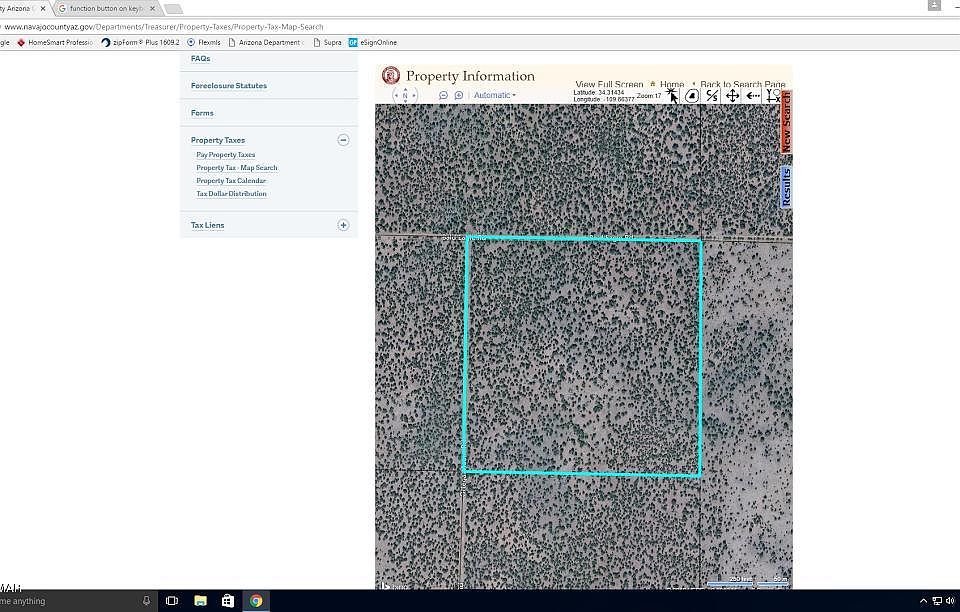Open the Automatic map type dropdown
The height and width of the screenshot is (612, 960).
tap(495, 95)
